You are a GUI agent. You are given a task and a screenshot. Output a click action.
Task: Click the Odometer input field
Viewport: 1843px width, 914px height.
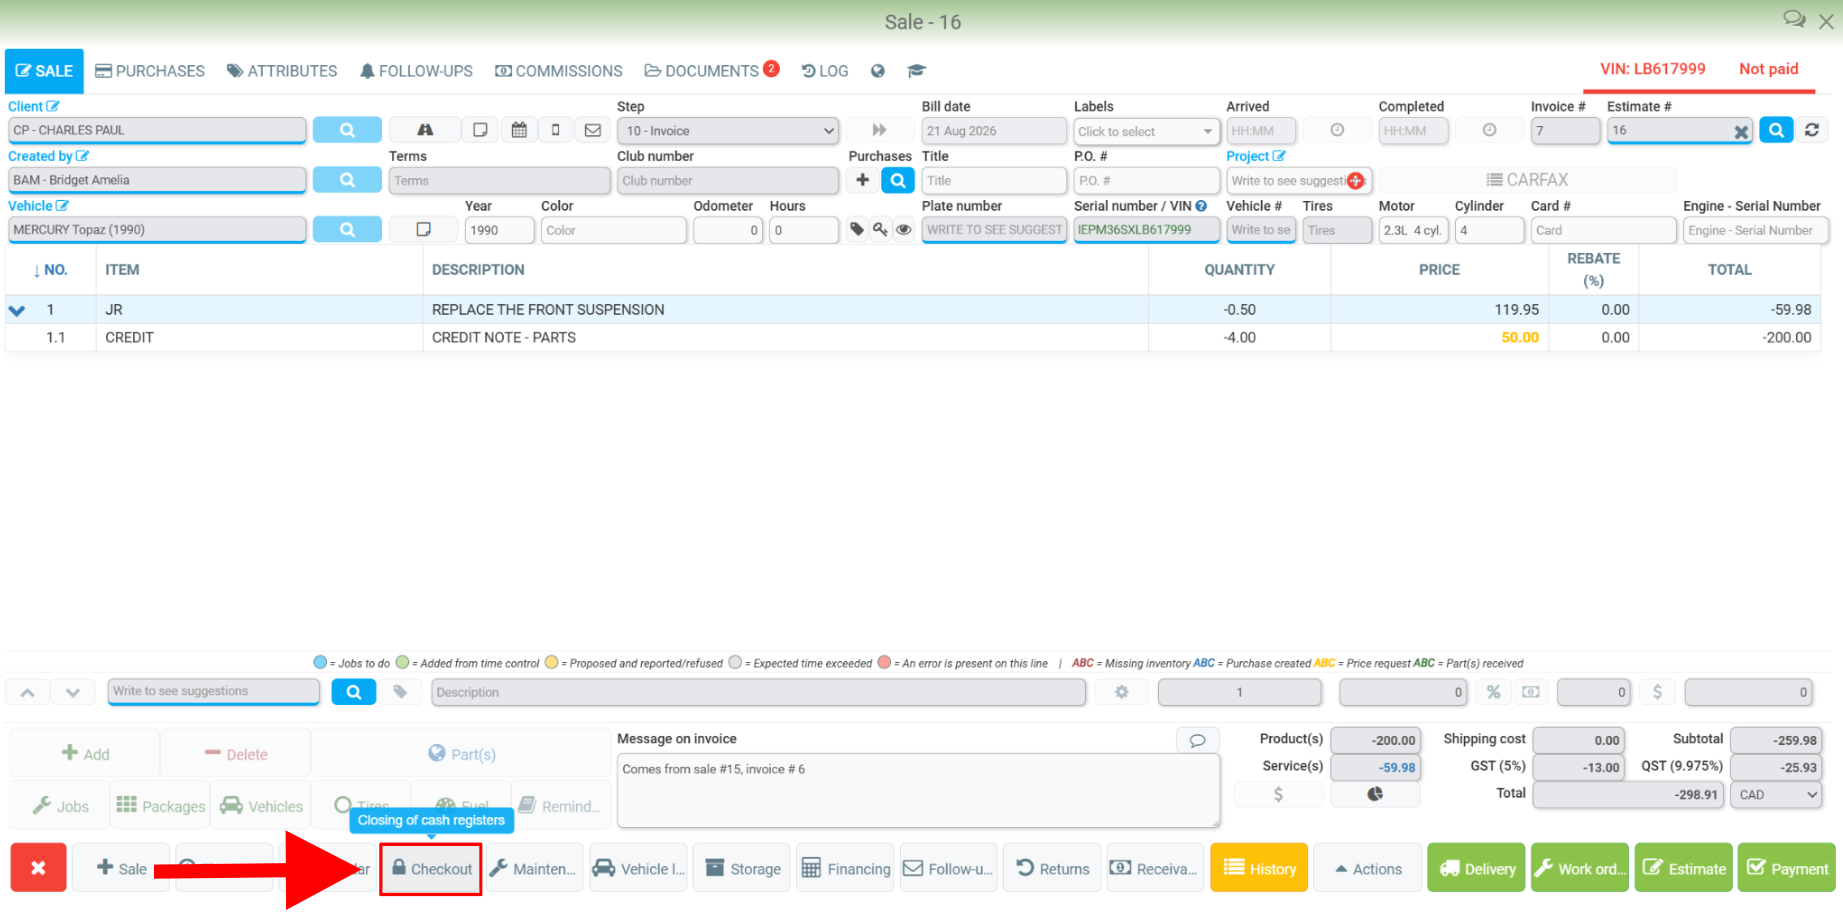click(728, 230)
